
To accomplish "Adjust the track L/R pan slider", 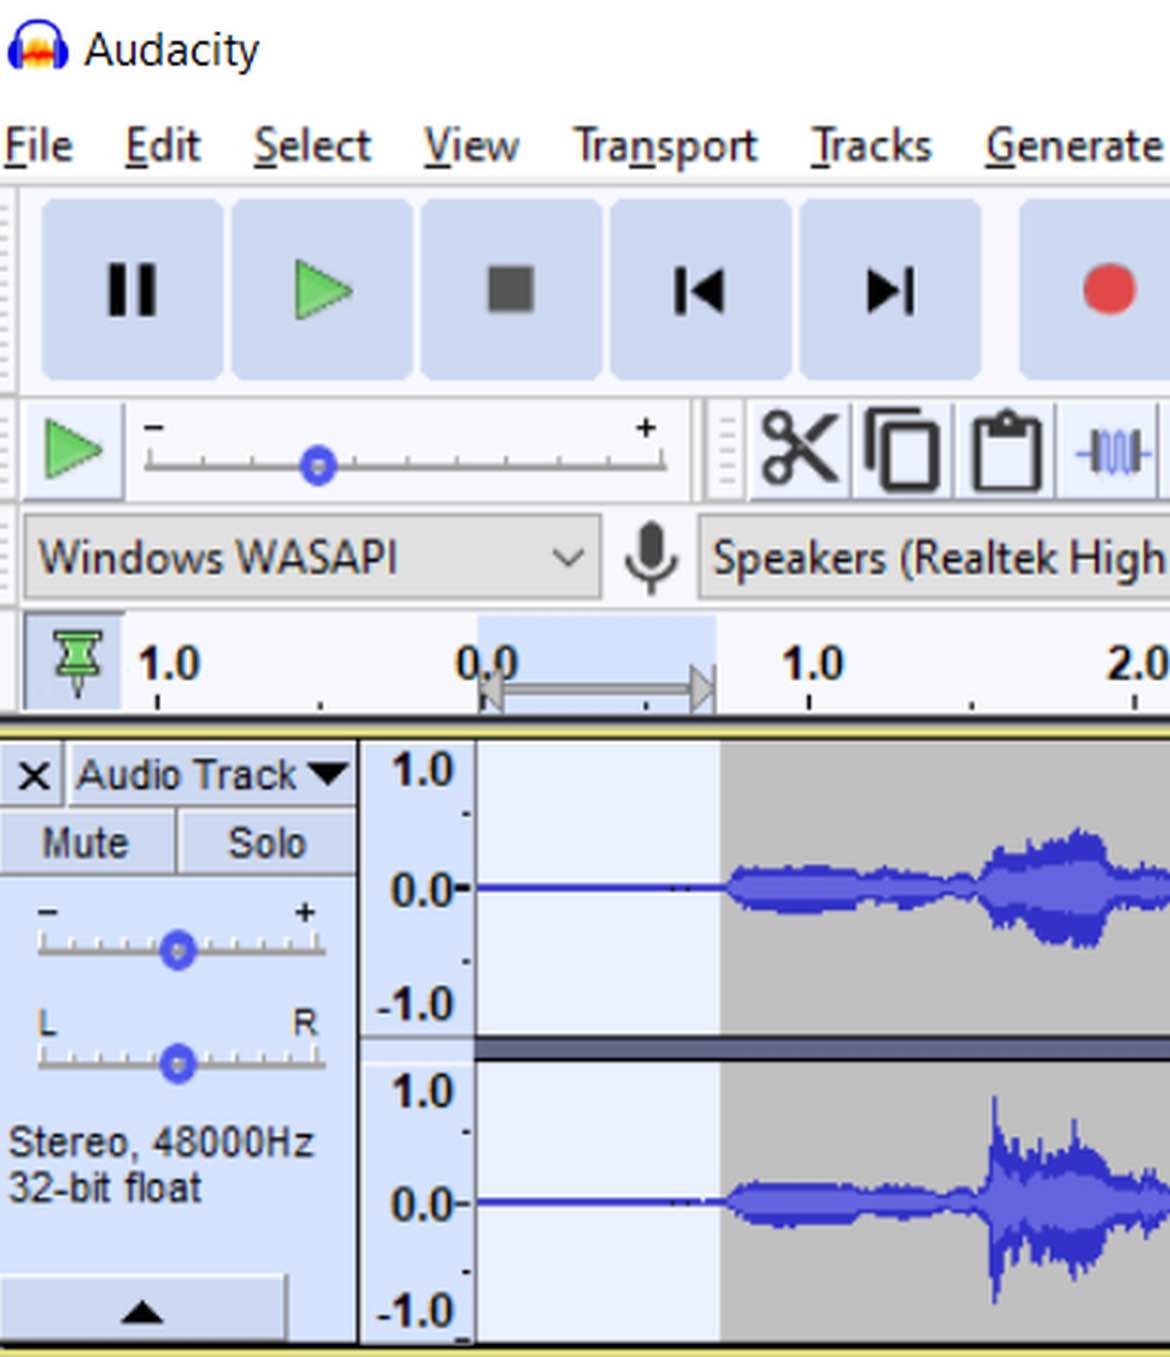I will point(178,1063).
